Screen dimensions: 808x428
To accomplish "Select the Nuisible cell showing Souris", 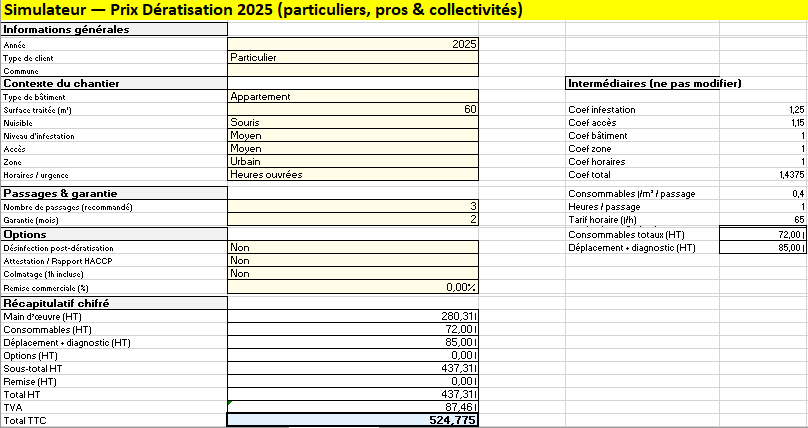I will click(354, 122).
